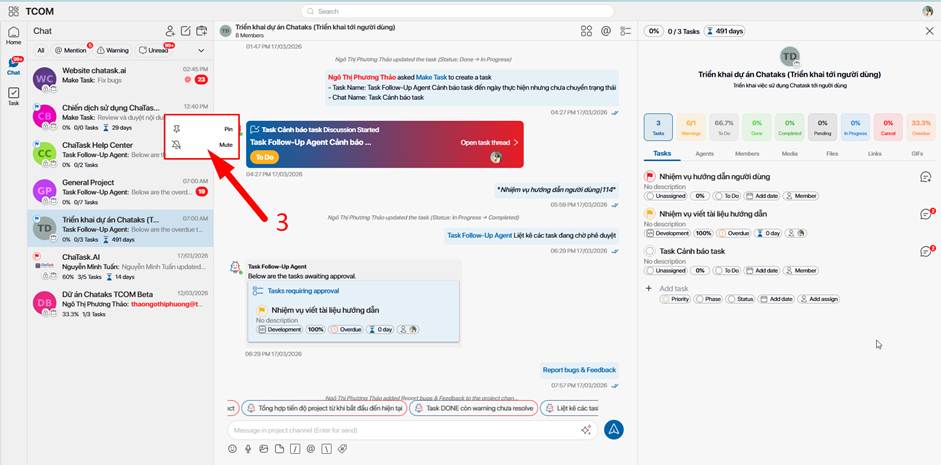The height and width of the screenshot is (465, 941).
Task: Open the Task section in the sidebar
Action: click(13, 97)
